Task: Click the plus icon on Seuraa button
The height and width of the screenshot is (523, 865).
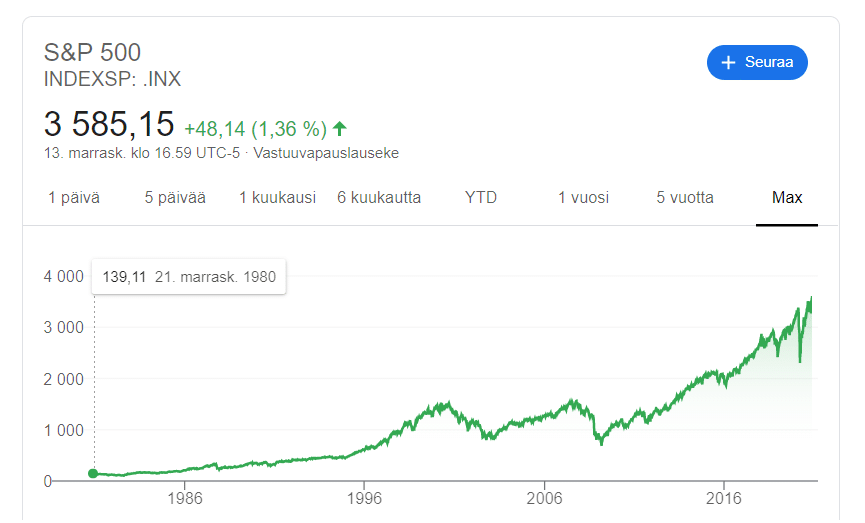Action: click(728, 62)
